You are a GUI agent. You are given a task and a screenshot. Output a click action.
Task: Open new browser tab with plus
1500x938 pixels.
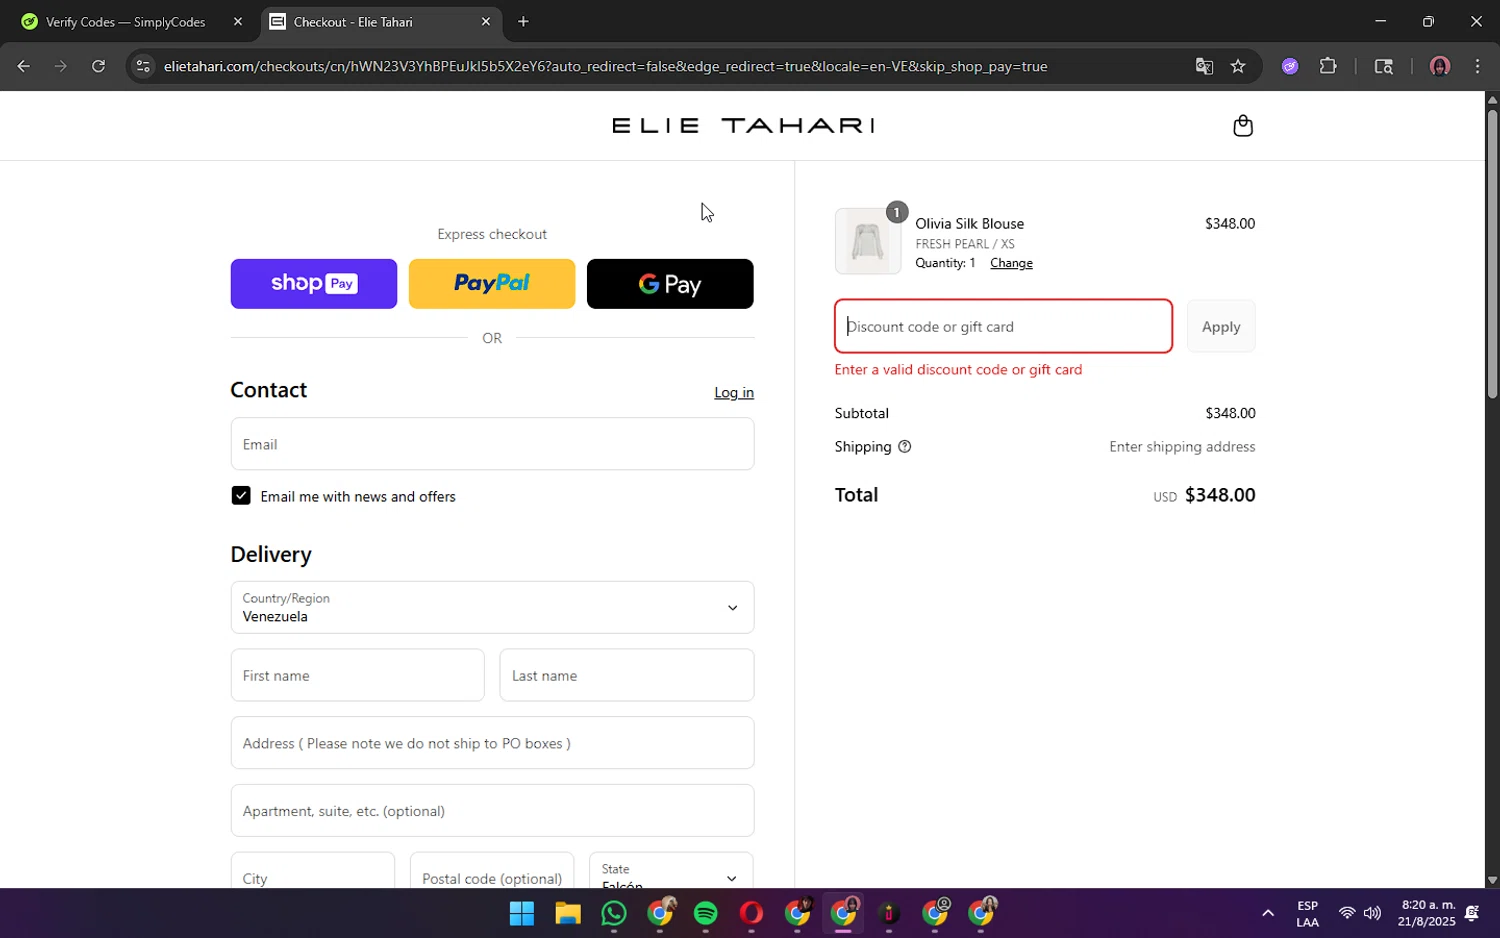523,21
